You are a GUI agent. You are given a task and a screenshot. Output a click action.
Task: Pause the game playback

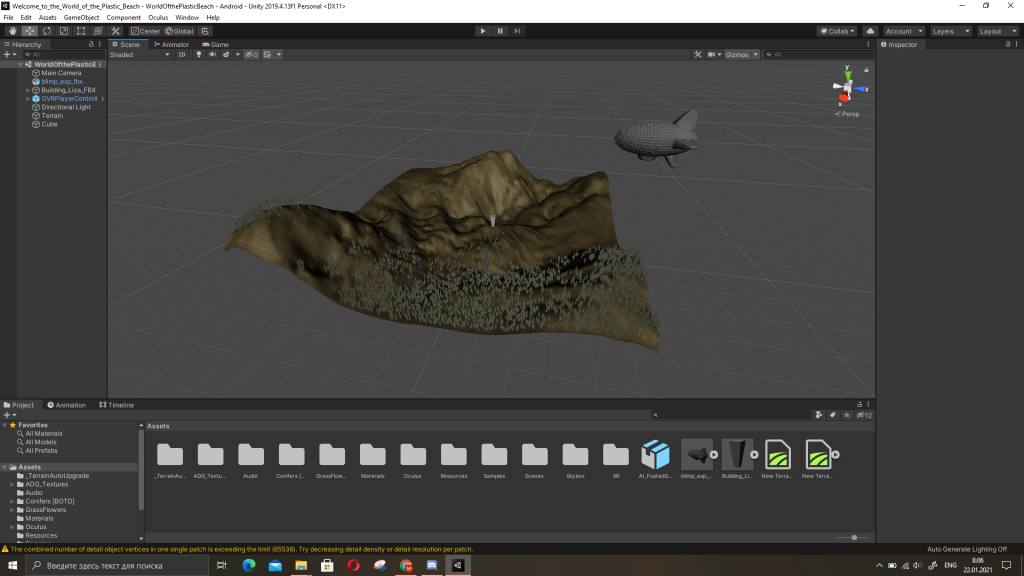[x=500, y=31]
